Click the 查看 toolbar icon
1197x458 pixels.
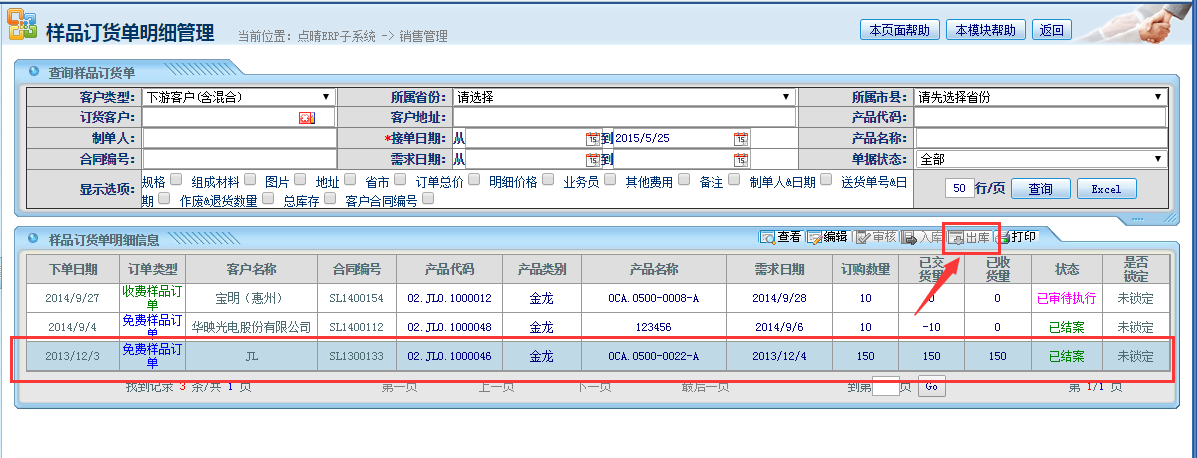[x=768, y=238]
